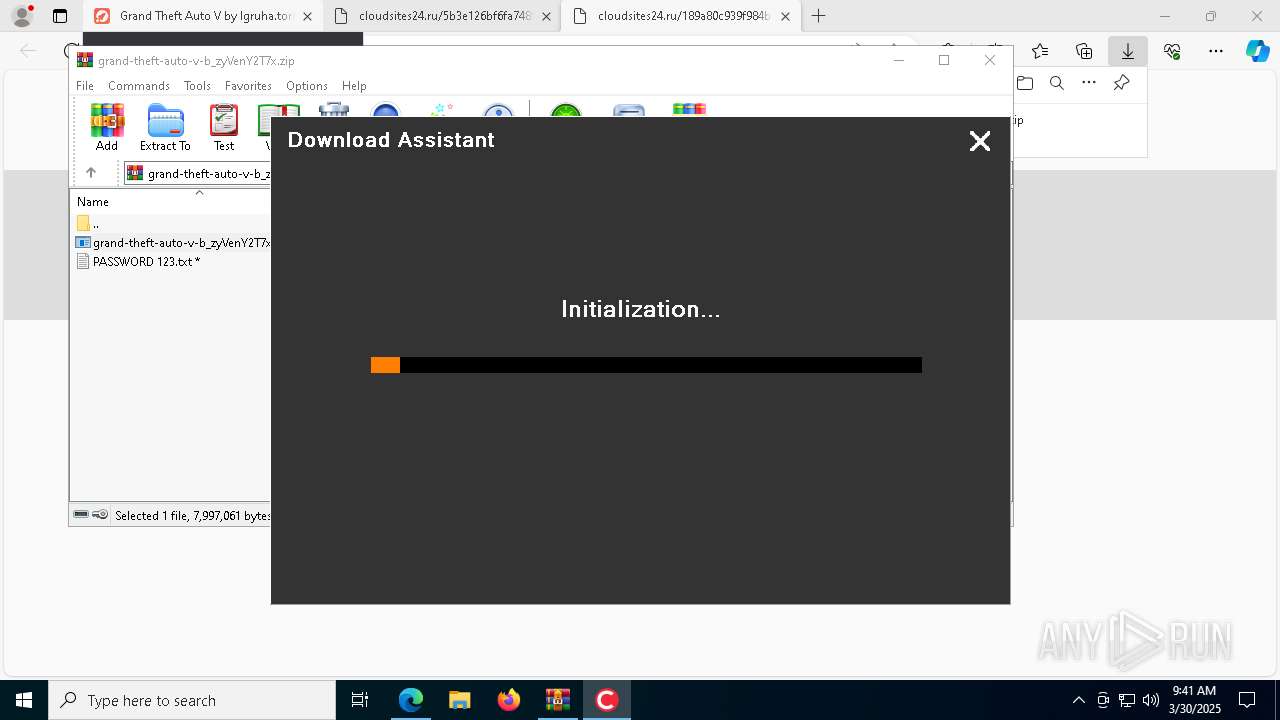The width and height of the screenshot is (1280, 720).
Task: Open the Commands menu in WinRAR
Action: coord(139,86)
